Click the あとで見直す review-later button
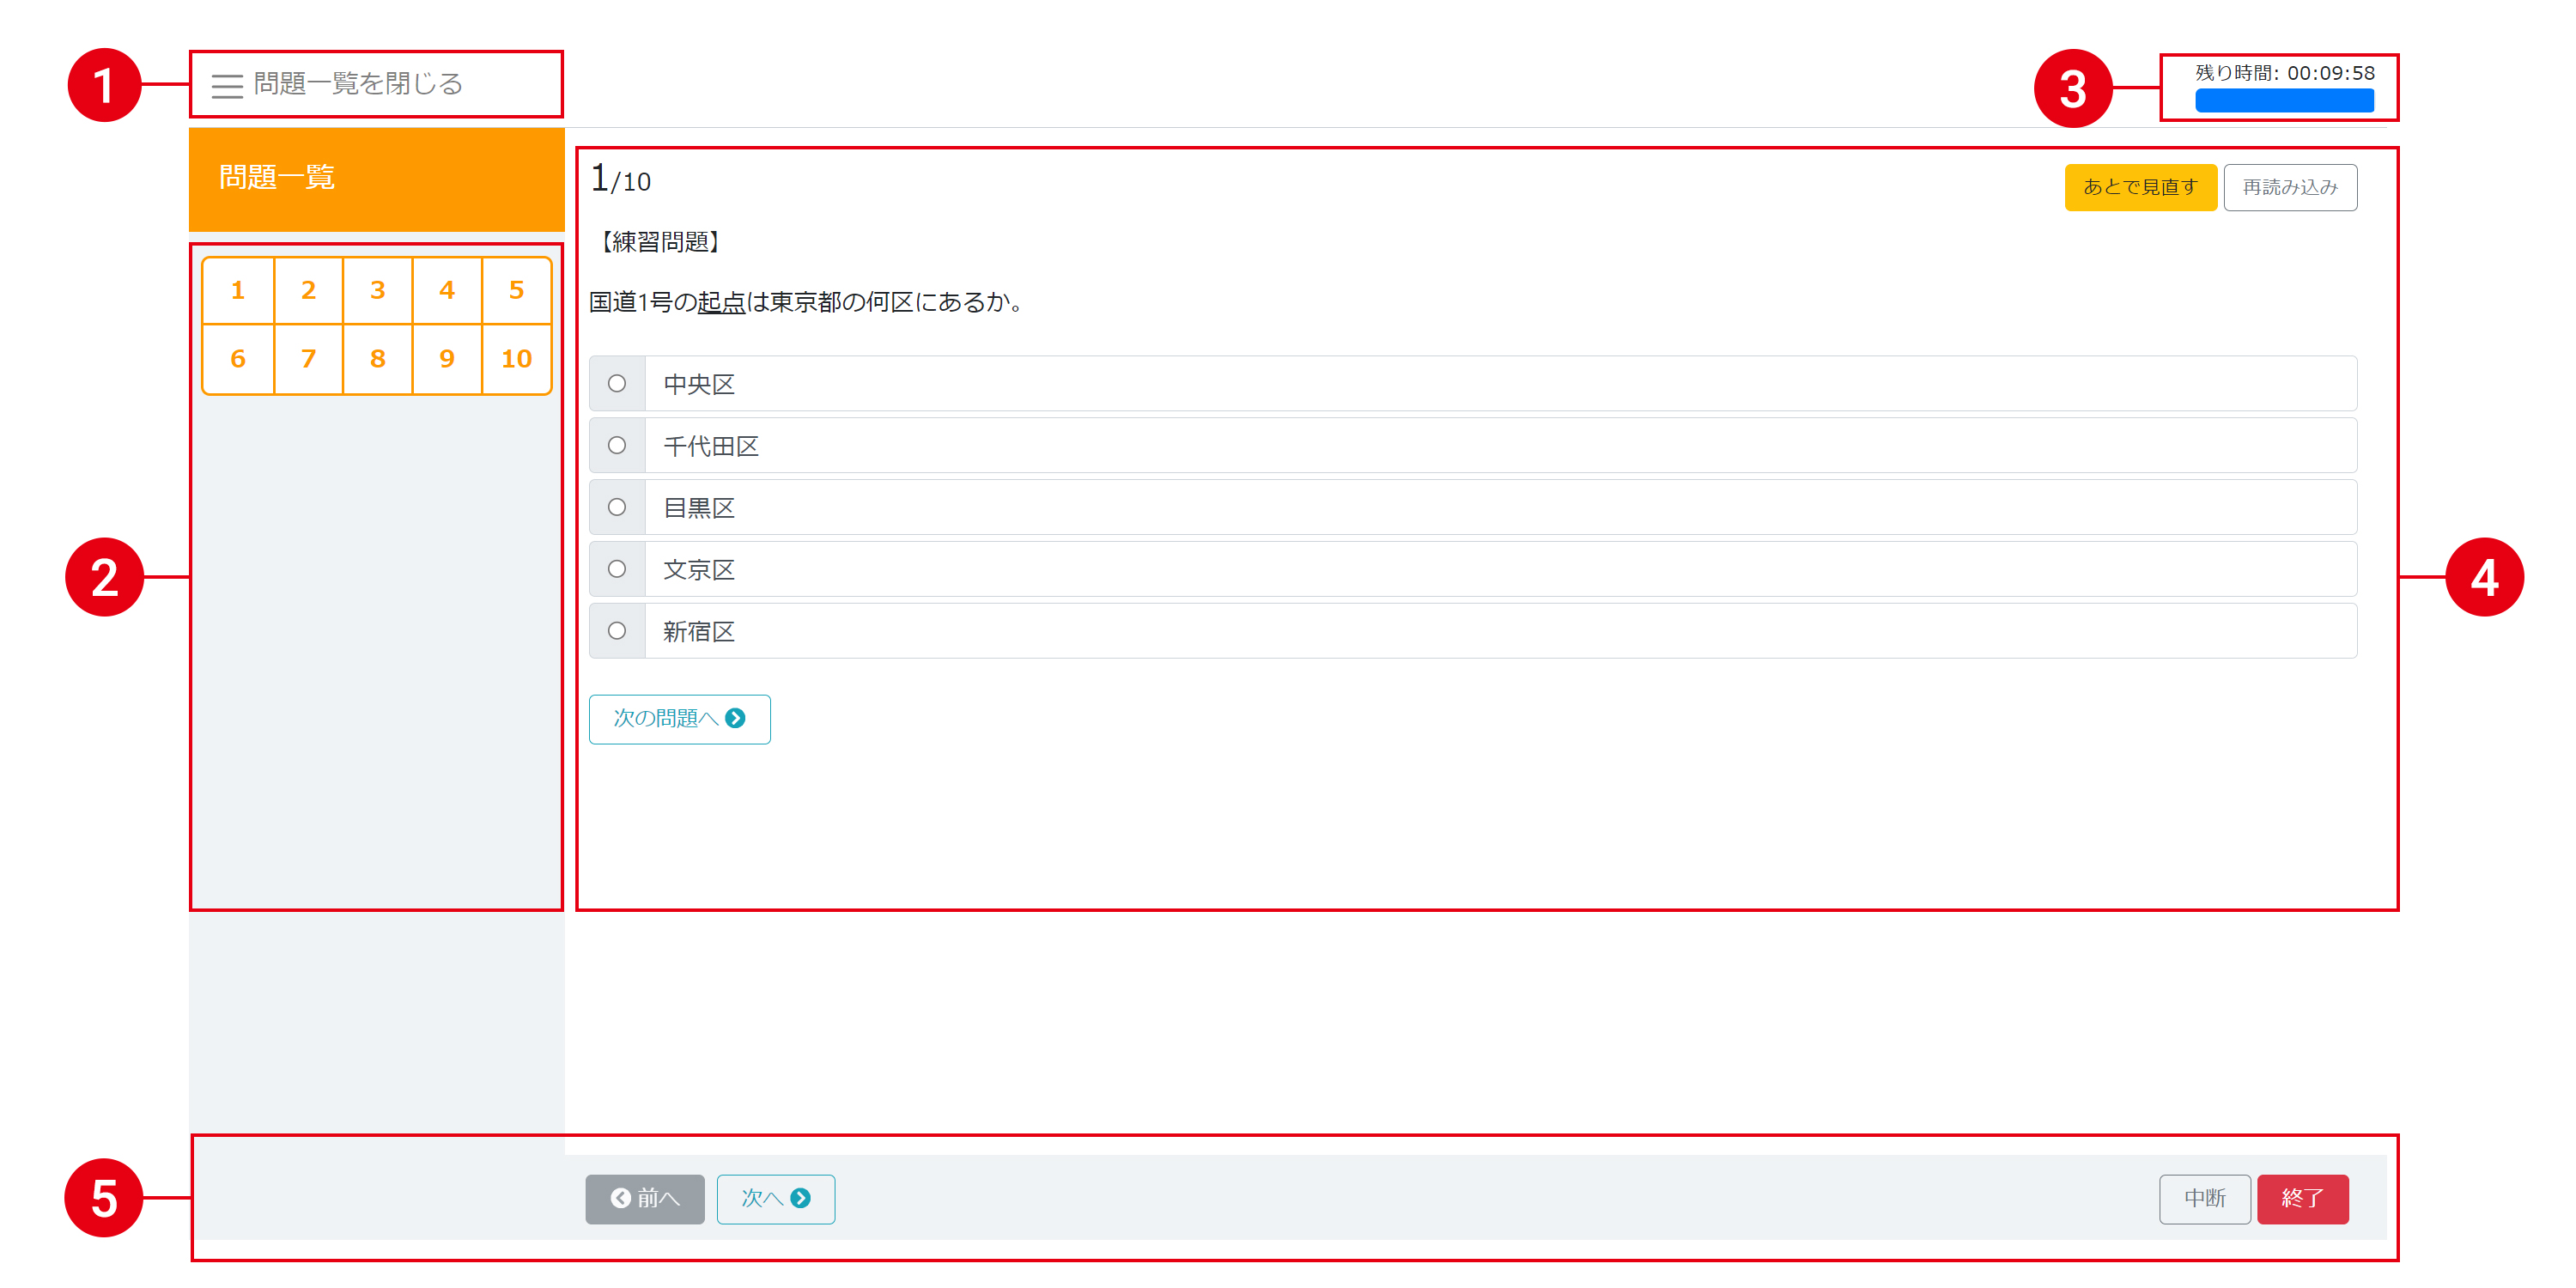2576x1288 pixels. click(x=2140, y=187)
